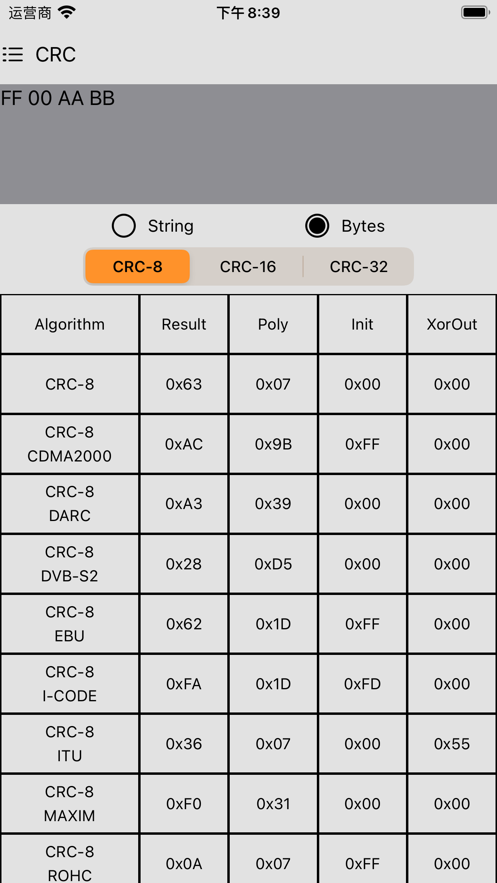This screenshot has width=497, height=883.
Task: Click the Result column header
Action: click(184, 324)
